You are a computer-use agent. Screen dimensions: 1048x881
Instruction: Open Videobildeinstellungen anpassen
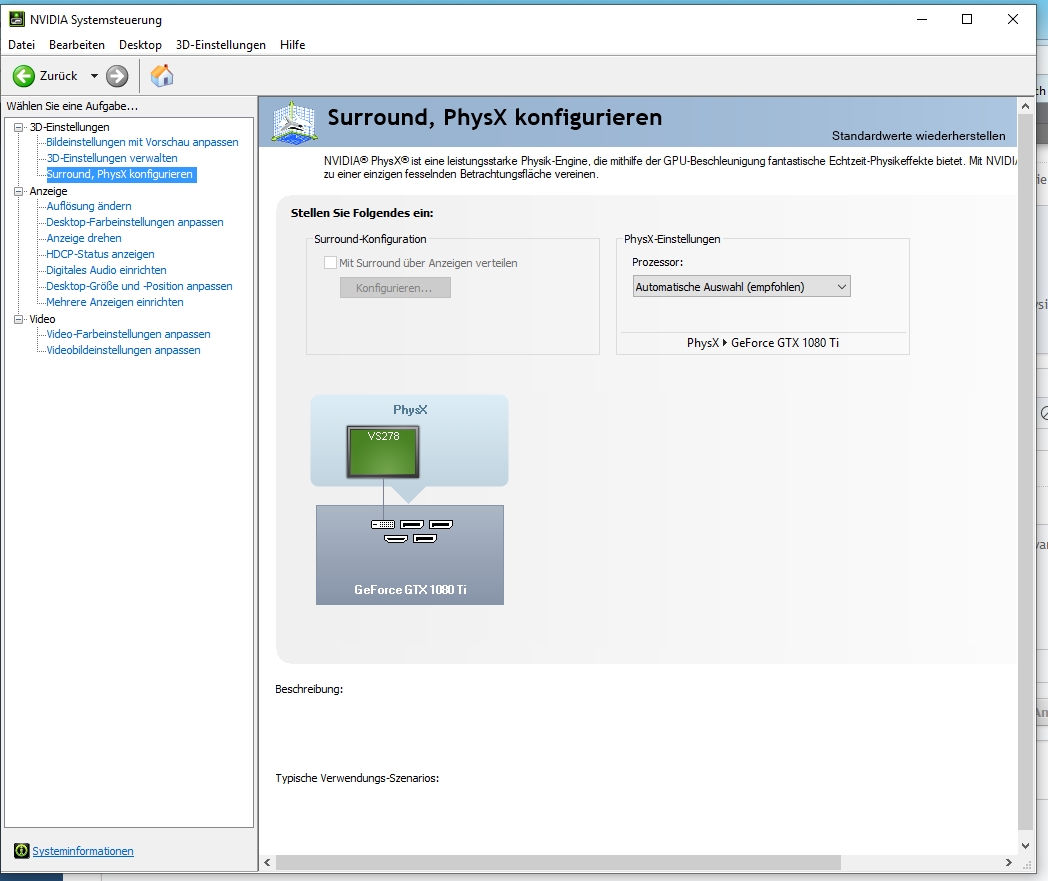(x=124, y=351)
